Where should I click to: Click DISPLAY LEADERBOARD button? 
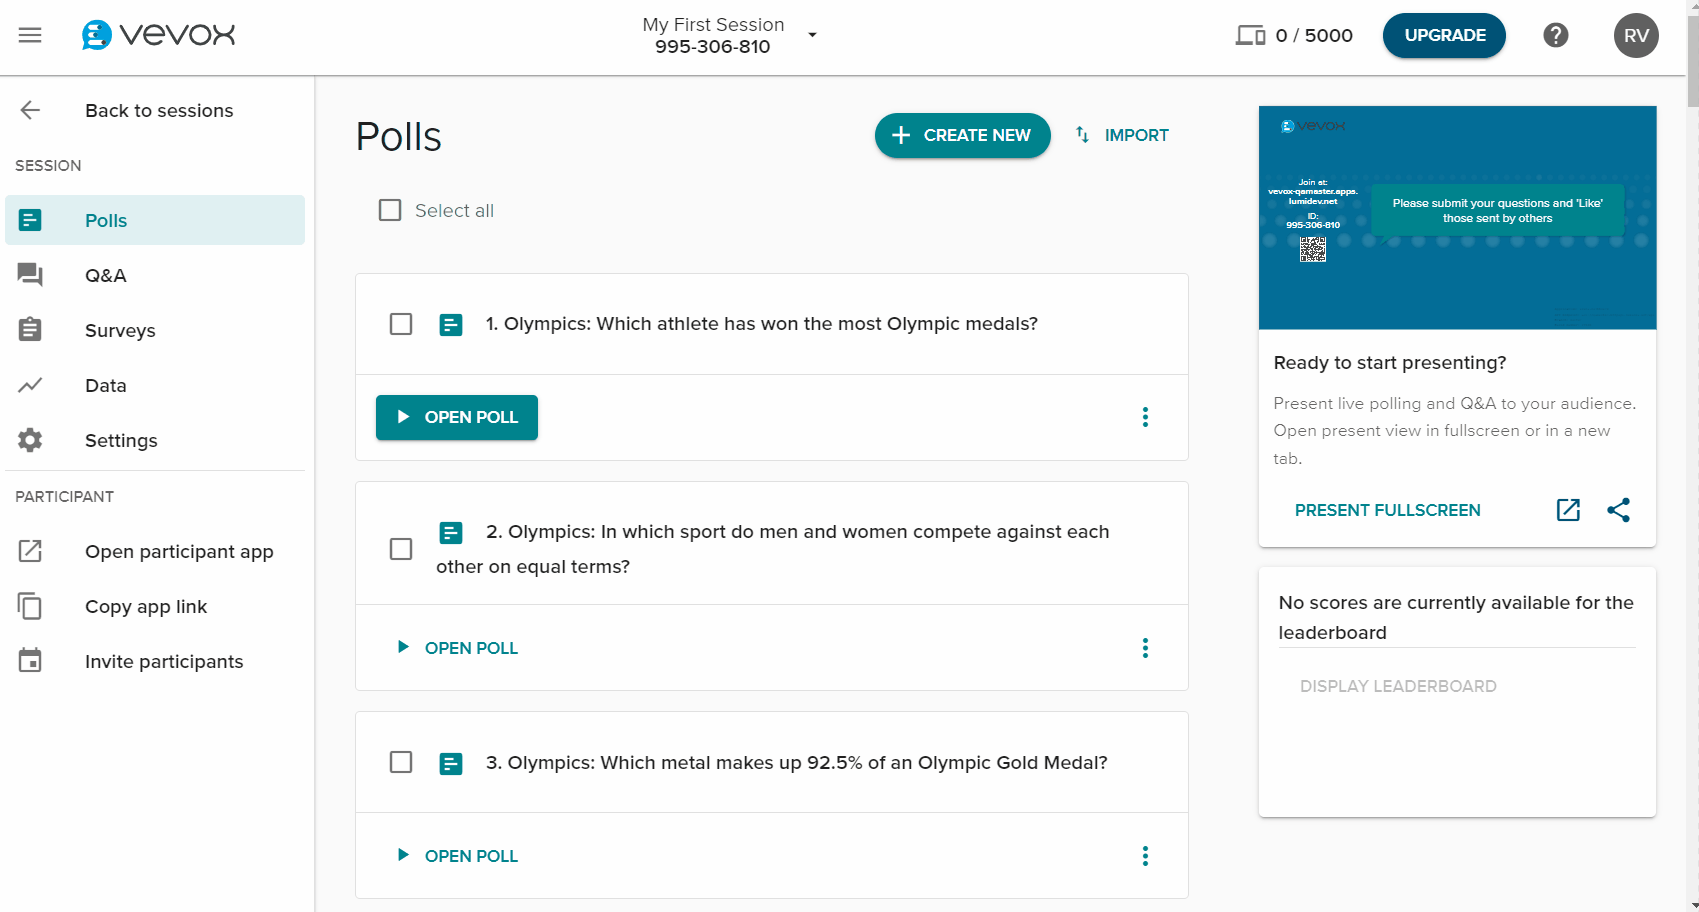(1398, 686)
